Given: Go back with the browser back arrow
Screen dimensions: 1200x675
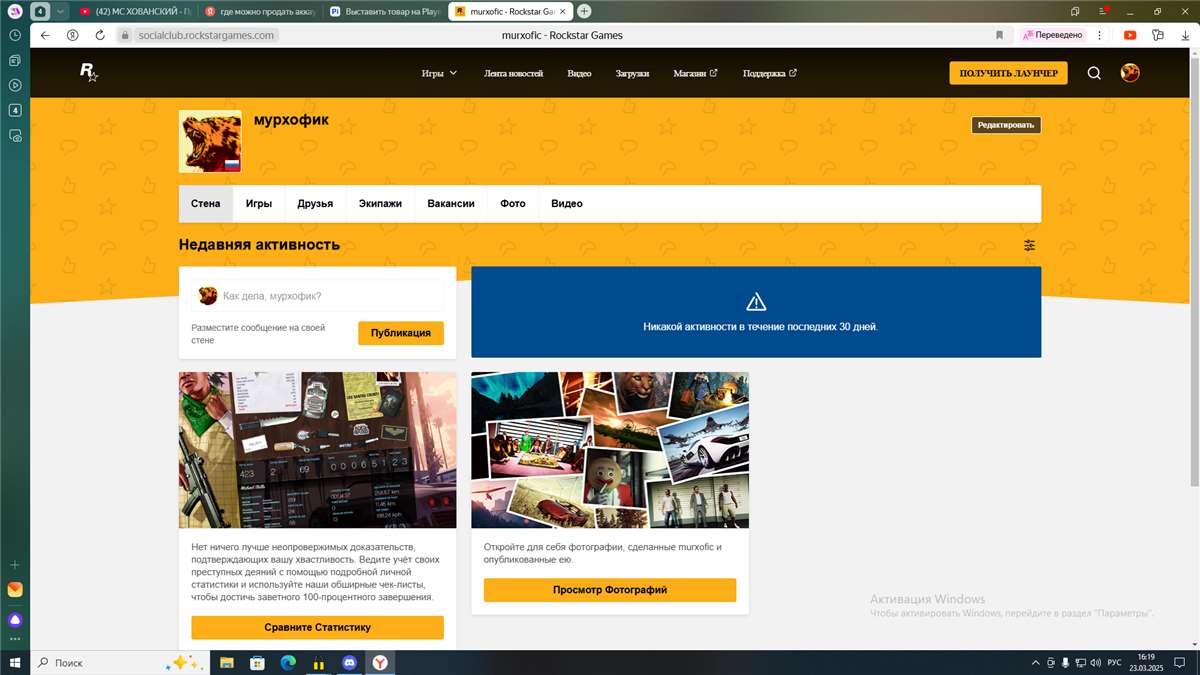Looking at the screenshot, I should point(45,35).
